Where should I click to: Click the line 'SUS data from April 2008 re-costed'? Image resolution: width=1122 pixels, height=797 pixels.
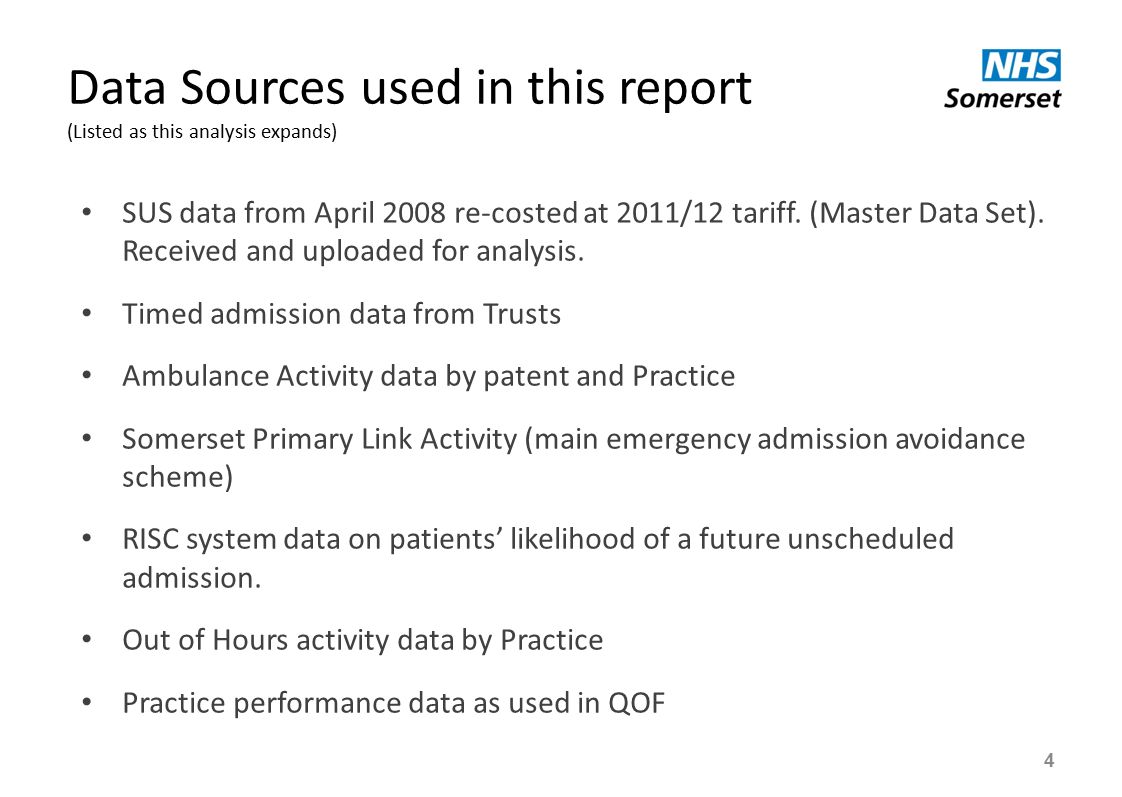tap(583, 213)
